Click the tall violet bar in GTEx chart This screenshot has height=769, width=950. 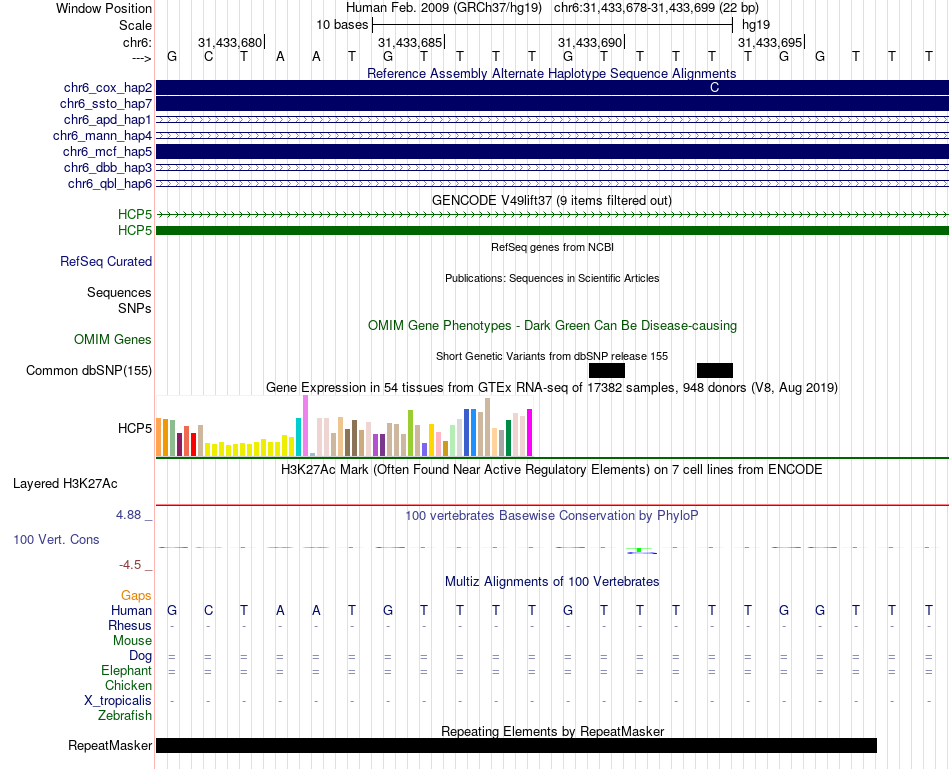click(x=305, y=426)
